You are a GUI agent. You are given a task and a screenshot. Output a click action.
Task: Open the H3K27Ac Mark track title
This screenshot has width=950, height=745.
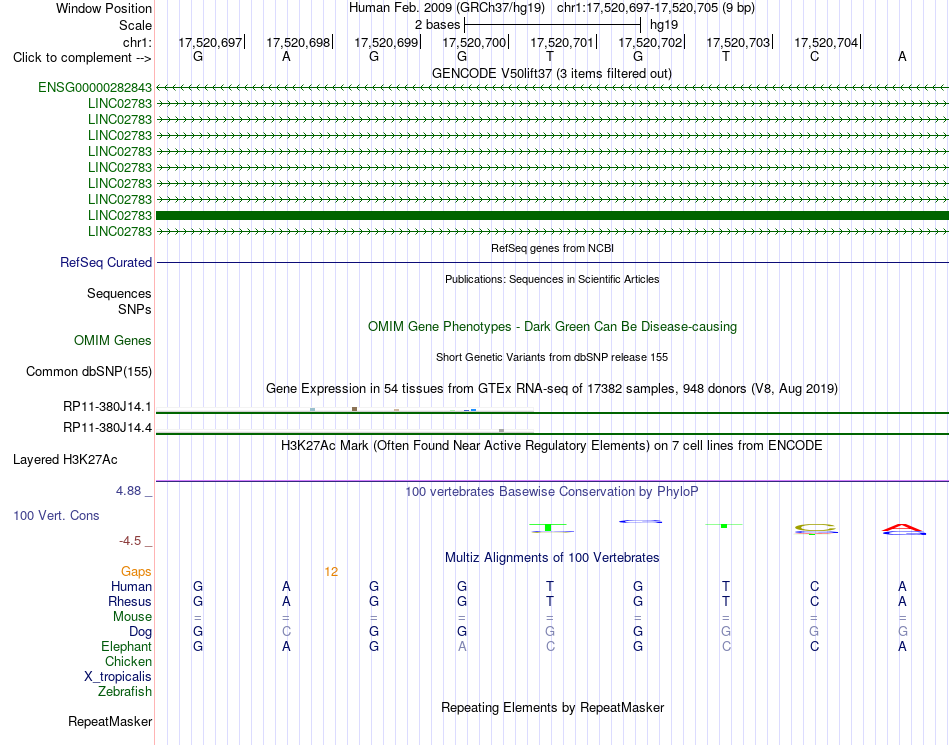pyautogui.click(x=552, y=446)
